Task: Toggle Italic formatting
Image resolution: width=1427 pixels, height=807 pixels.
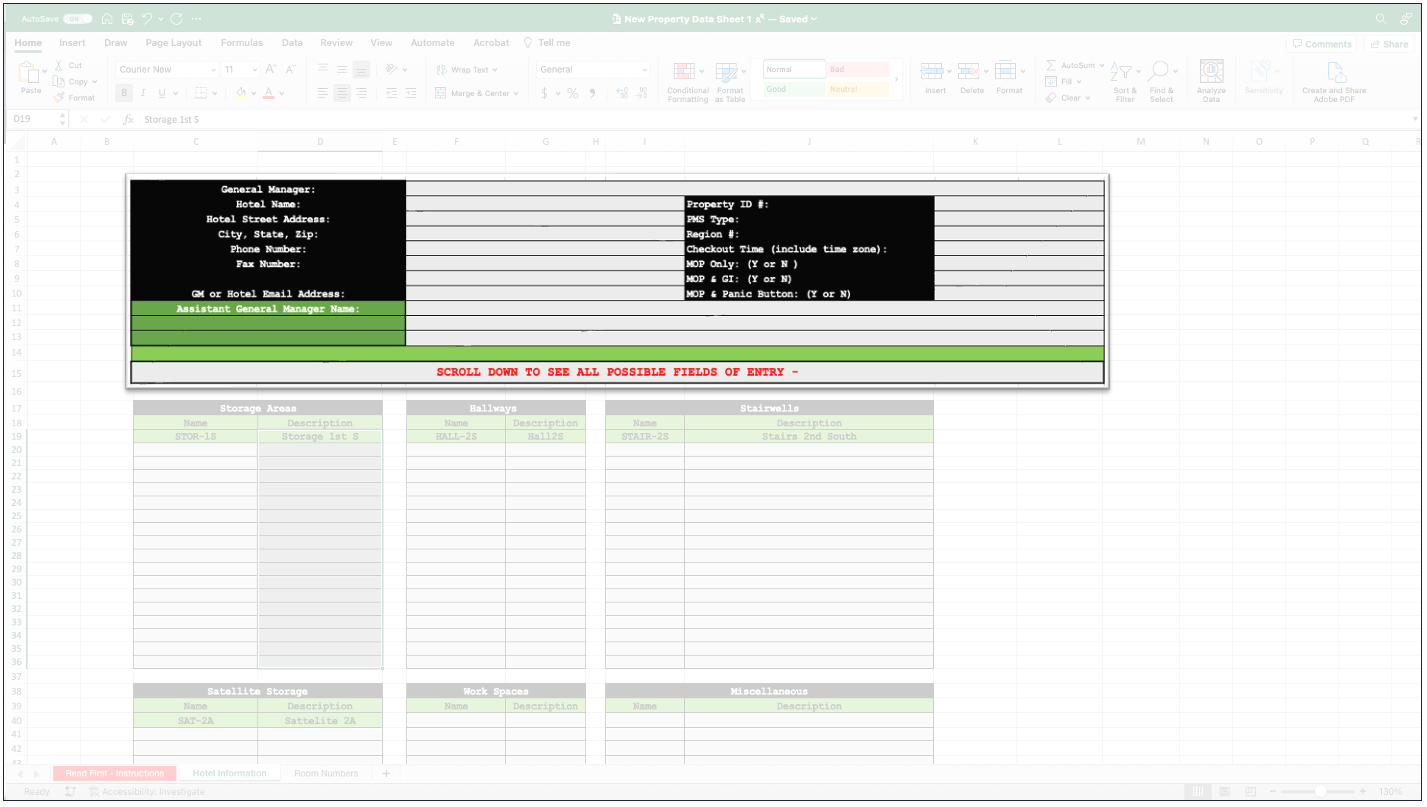Action: pos(143,93)
